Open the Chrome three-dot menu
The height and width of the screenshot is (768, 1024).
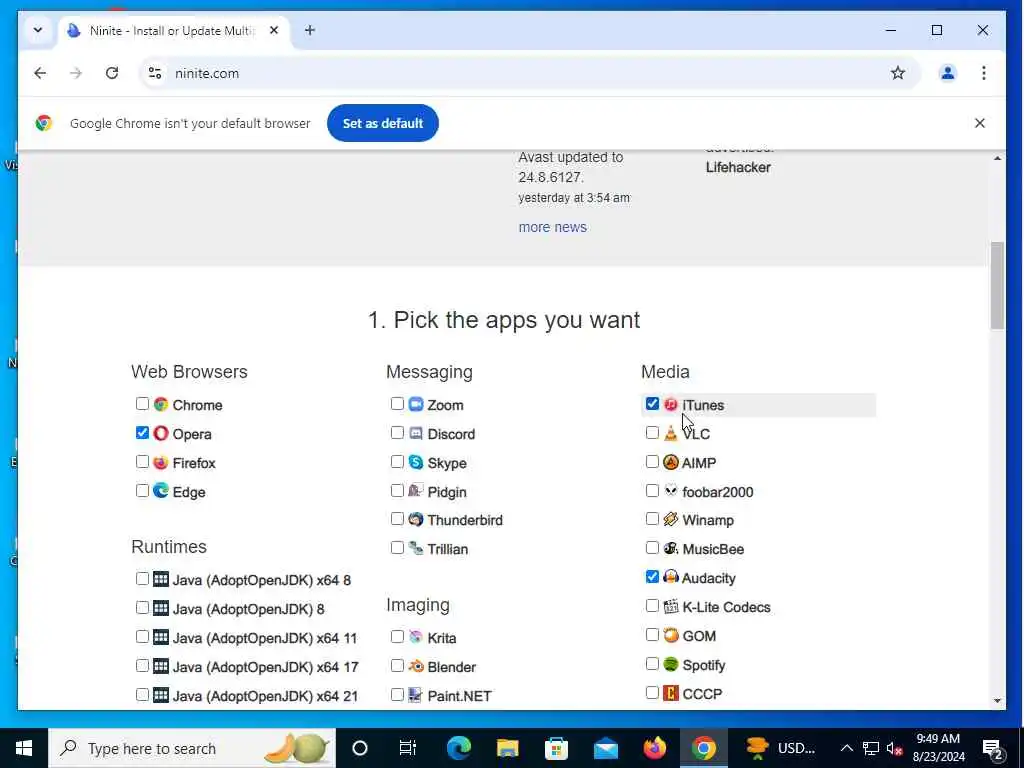tap(984, 73)
